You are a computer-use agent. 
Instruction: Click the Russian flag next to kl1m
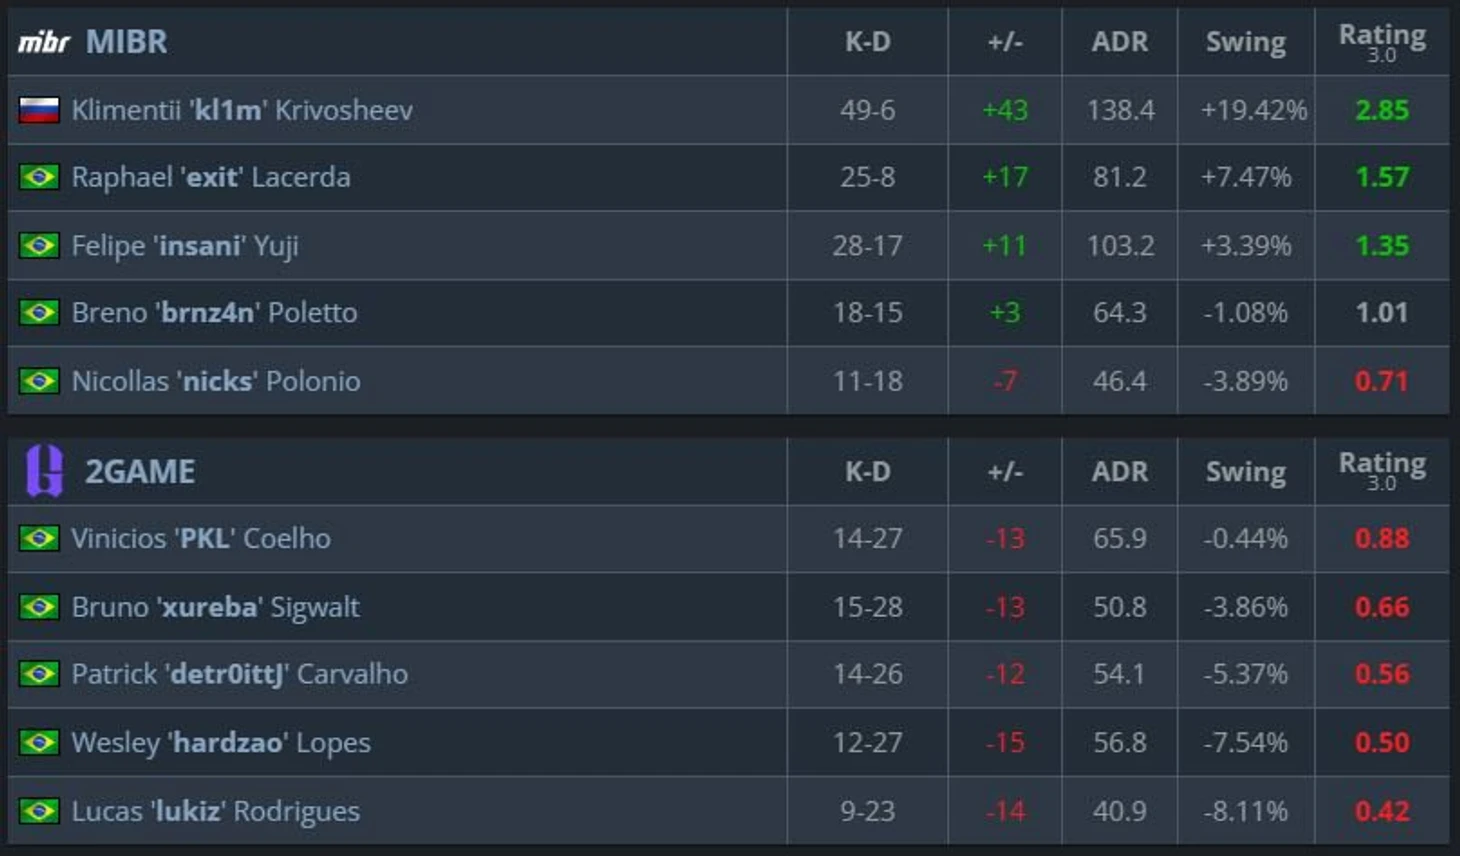(39, 110)
